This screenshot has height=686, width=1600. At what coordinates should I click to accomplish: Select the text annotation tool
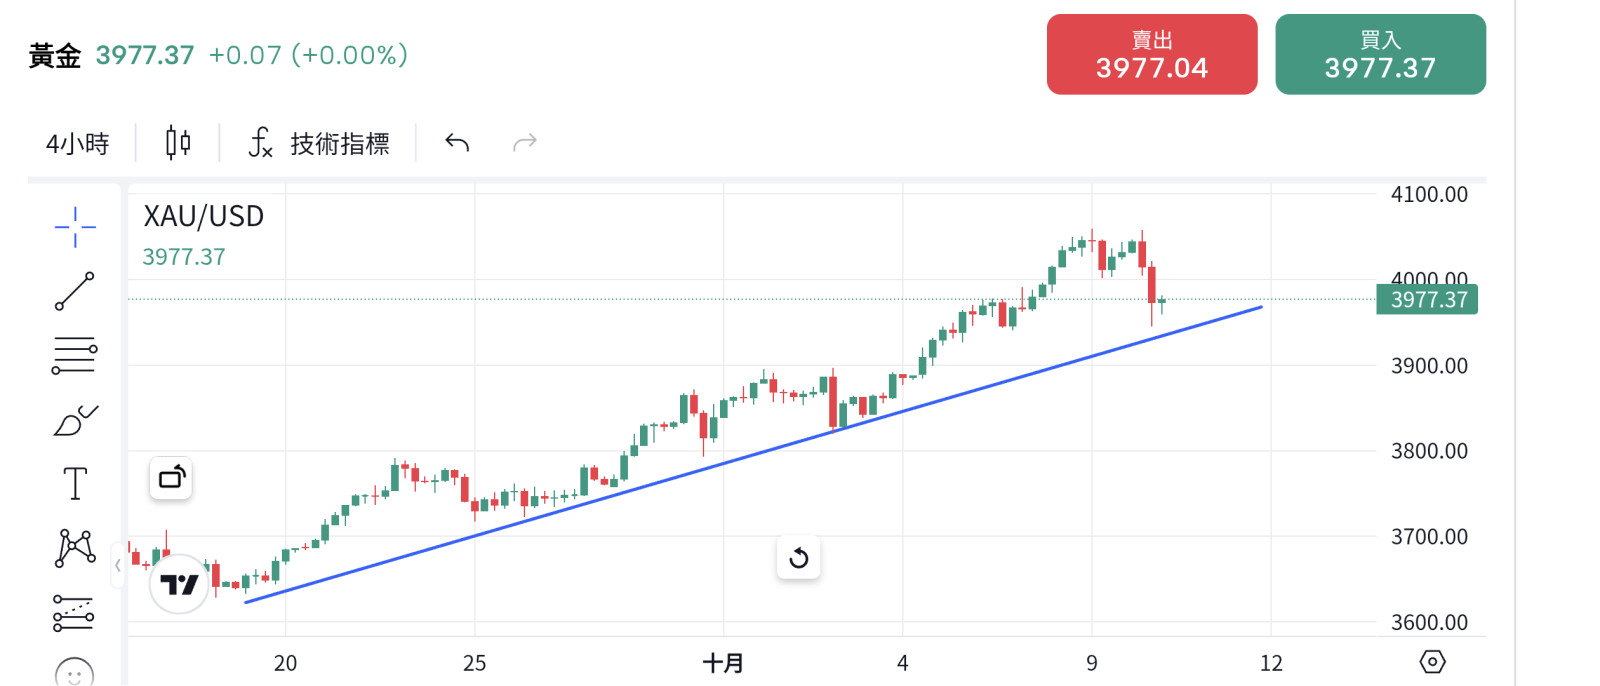pos(73,482)
